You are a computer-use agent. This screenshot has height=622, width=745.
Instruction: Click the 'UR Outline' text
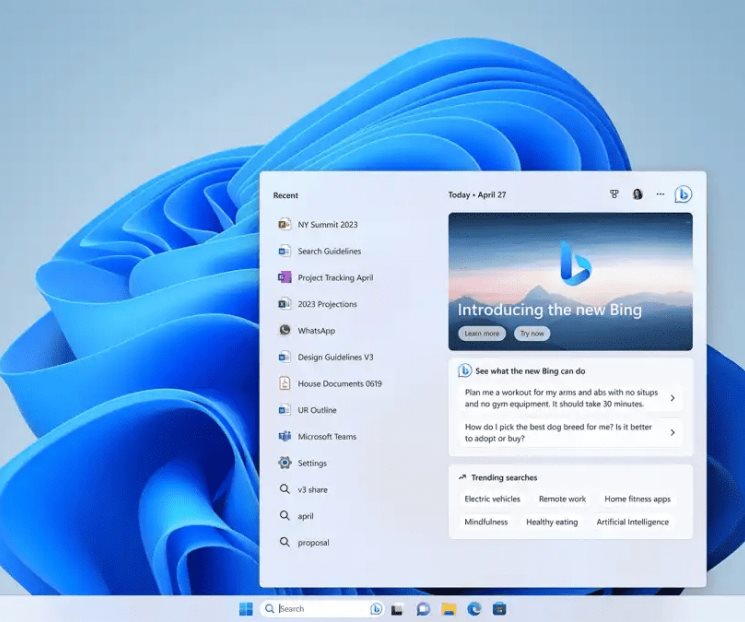point(317,410)
